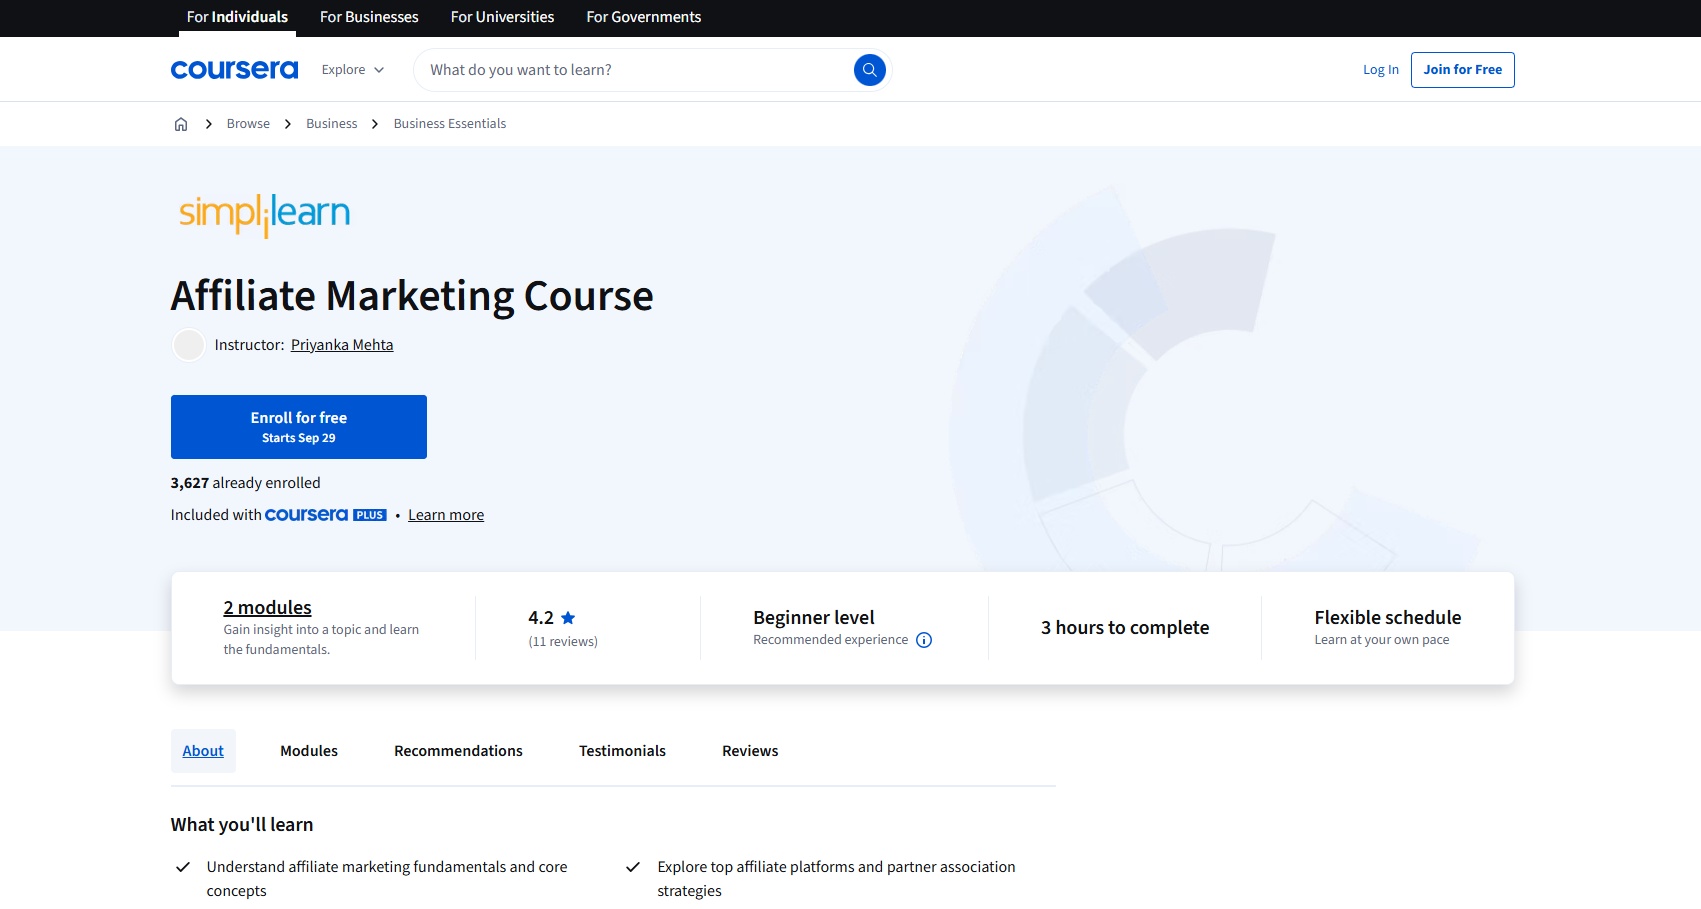1701x909 pixels.
Task: Switch to For Individuals tab
Action: tap(237, 17)
